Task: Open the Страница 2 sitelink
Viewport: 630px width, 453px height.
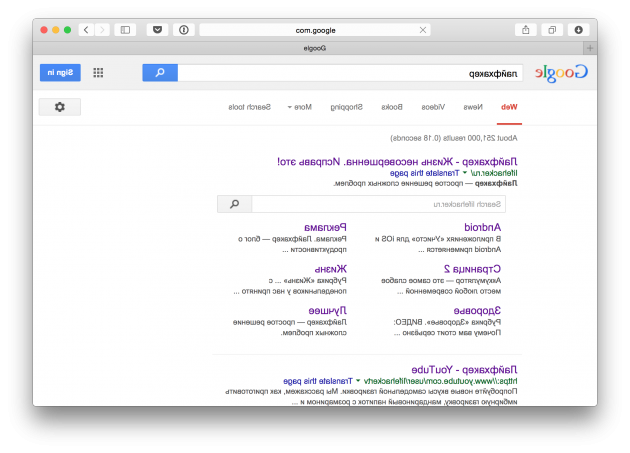Action: [472, 269]
